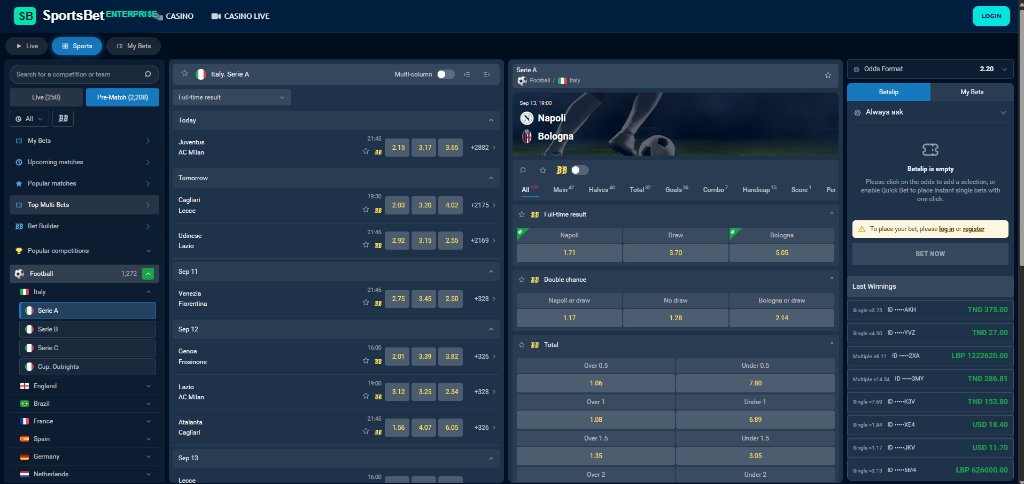Collapse the Today matches section

click(x=491, y=120)
